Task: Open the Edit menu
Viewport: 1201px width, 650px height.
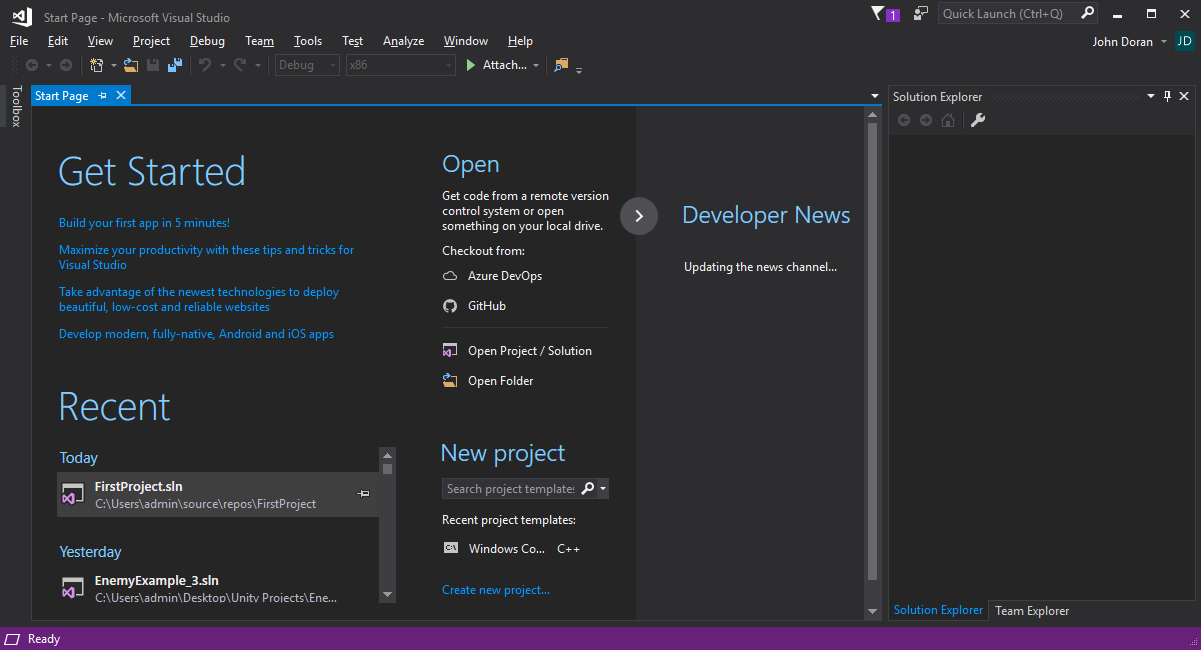Action: tap(58, 41)
